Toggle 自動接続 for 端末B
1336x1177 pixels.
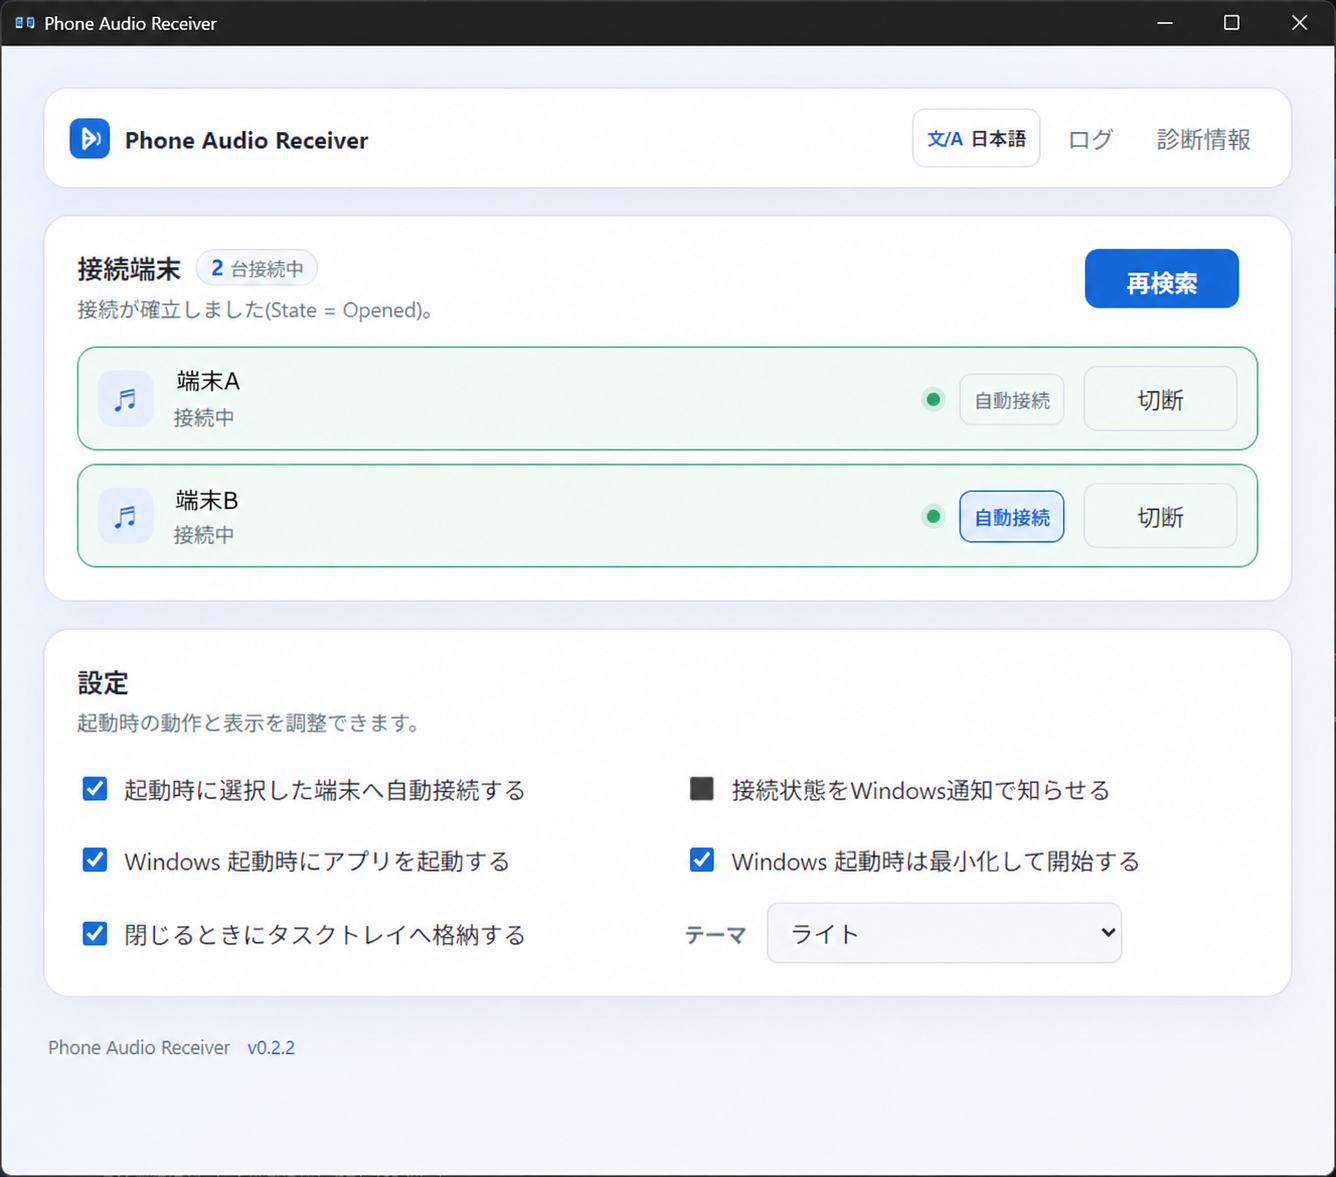point(1012,517)
